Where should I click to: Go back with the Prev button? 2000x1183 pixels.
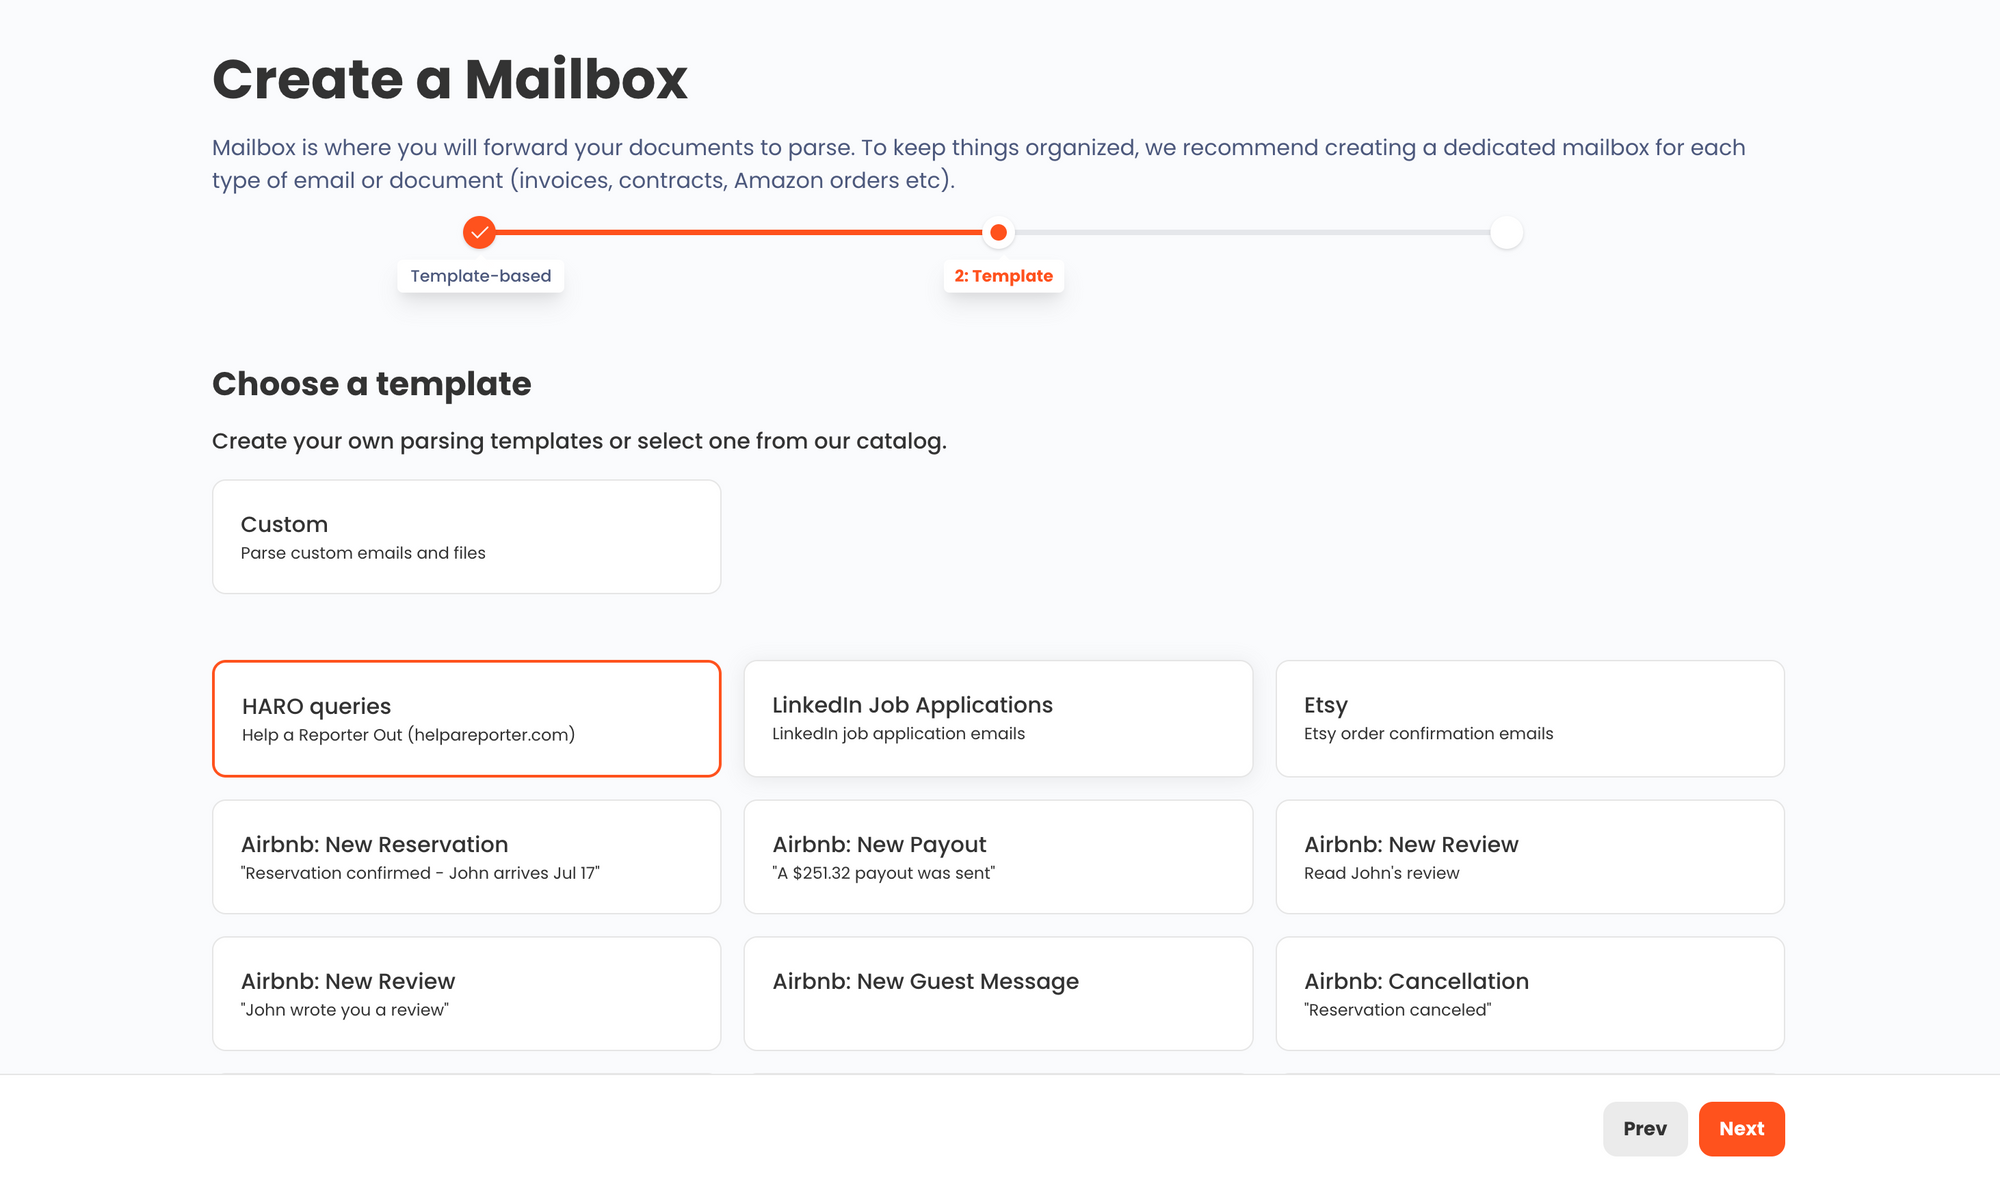click(x=1645, y=1129)
